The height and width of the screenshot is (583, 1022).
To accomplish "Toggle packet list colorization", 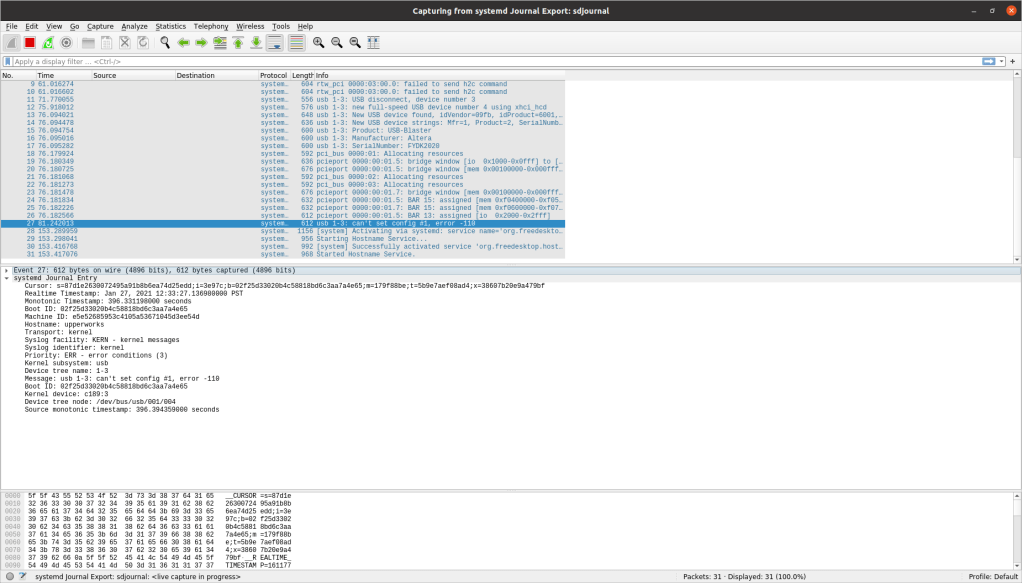I will (296, 43).
